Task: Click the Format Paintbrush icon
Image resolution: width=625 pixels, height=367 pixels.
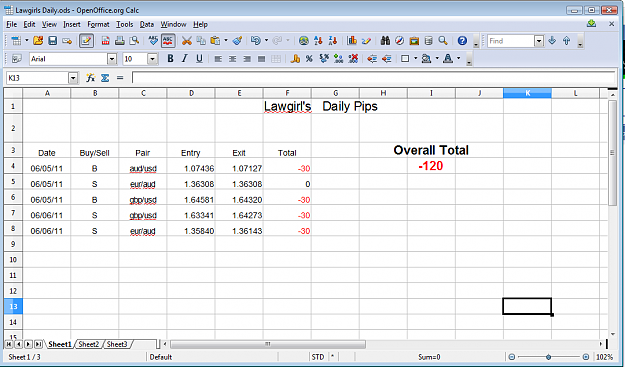Action: 238,41
